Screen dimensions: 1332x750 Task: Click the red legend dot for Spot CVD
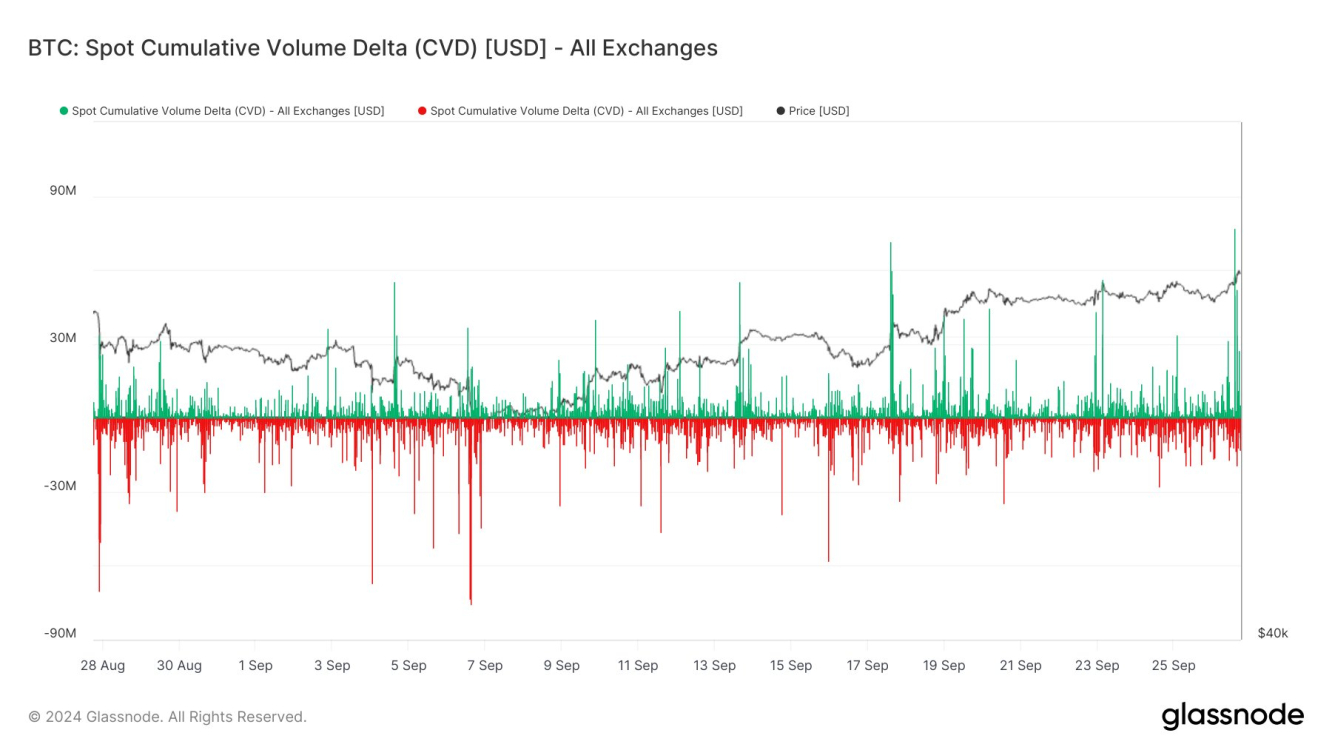(x=423, y=111)
